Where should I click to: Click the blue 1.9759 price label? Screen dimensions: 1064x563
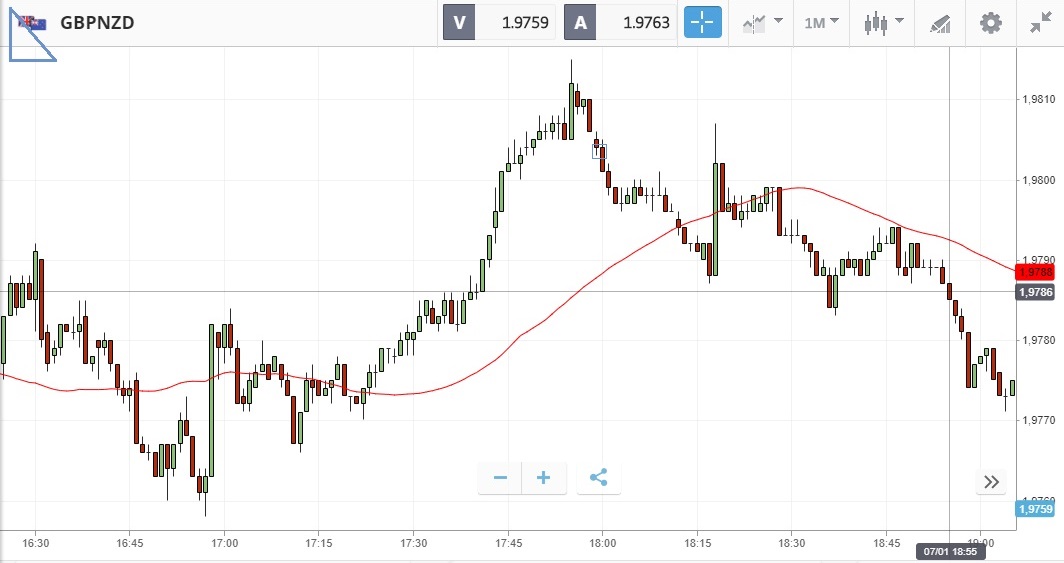[1034, 509]
